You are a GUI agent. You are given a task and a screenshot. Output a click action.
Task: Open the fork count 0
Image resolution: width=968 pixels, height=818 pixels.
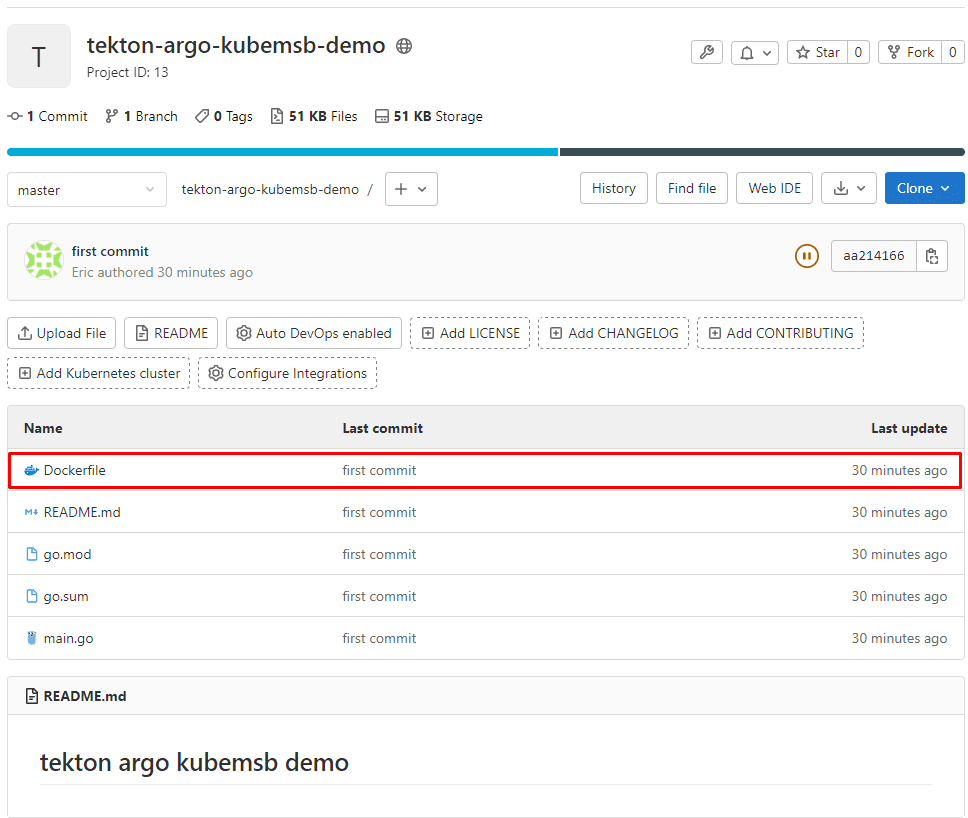pos(953,52)
